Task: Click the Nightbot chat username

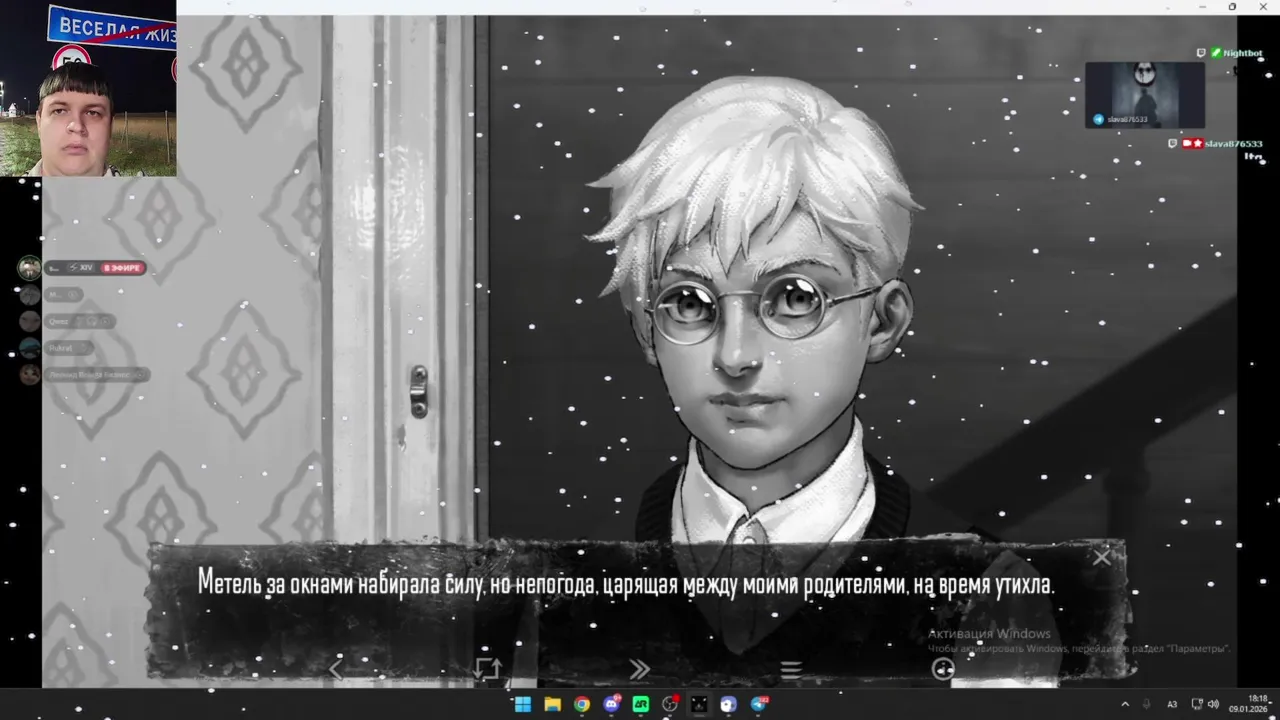Action: tap(1243, 53)
